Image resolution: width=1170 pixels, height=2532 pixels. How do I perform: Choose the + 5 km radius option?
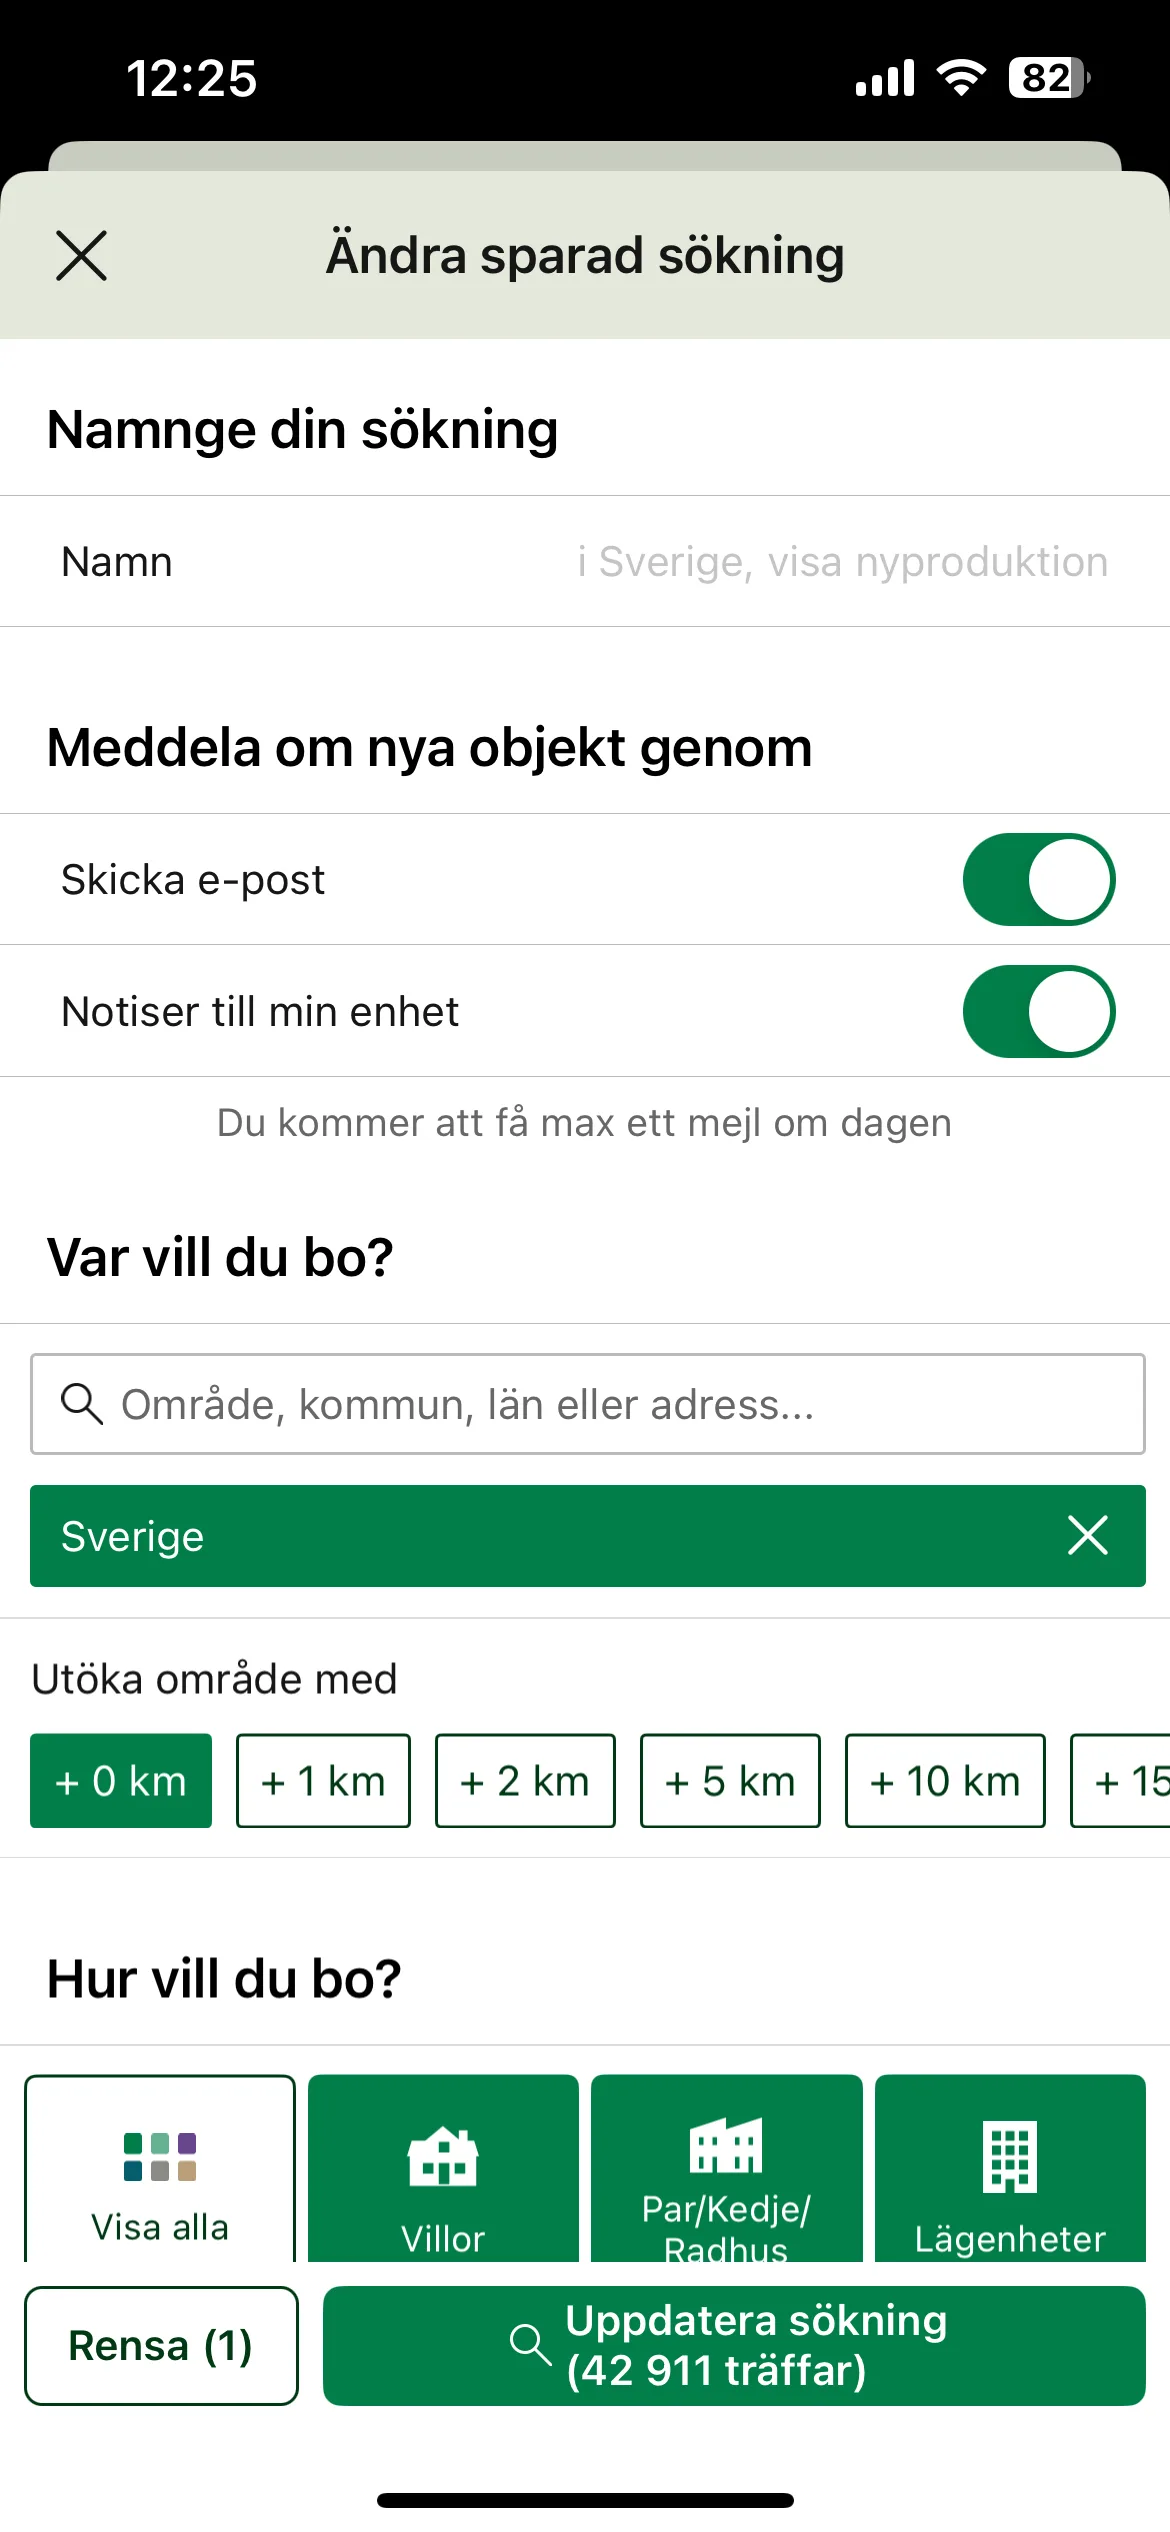(x=730, y=1781)
